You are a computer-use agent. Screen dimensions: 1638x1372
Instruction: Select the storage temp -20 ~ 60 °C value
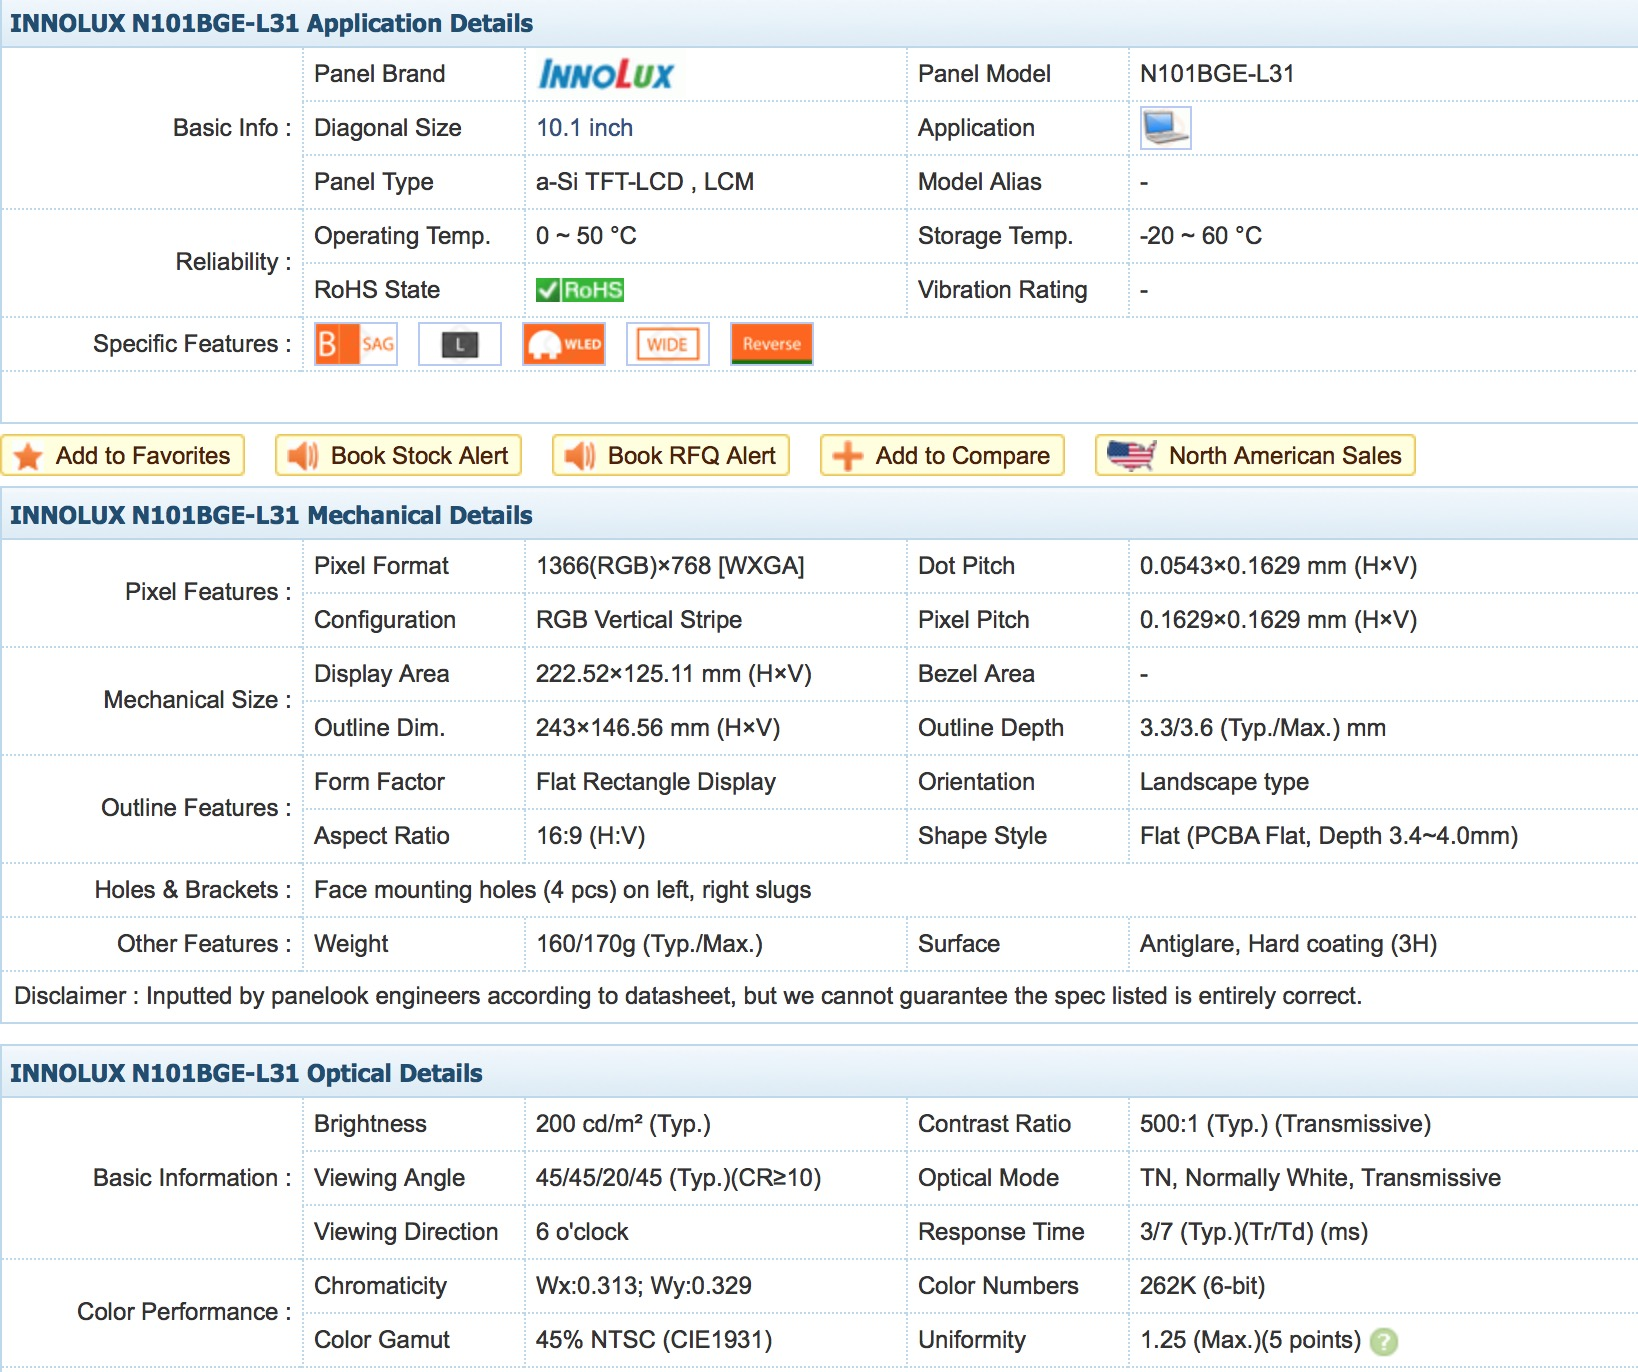[1200, 236]
